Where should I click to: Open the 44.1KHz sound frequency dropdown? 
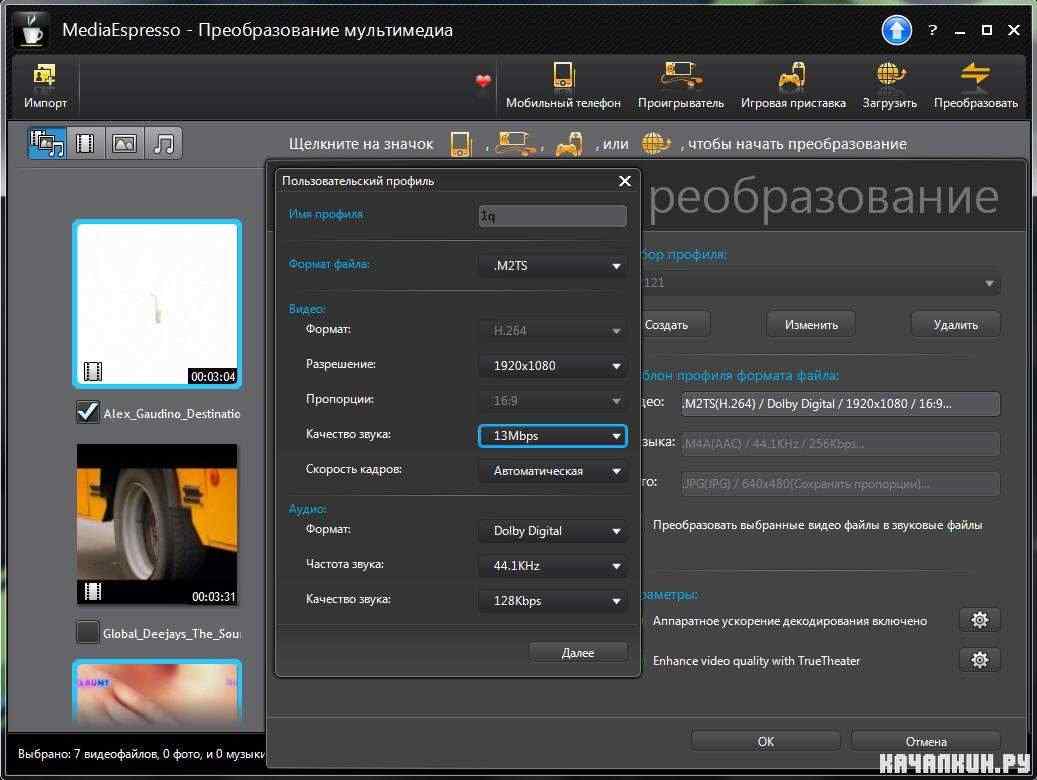point(552,566)
